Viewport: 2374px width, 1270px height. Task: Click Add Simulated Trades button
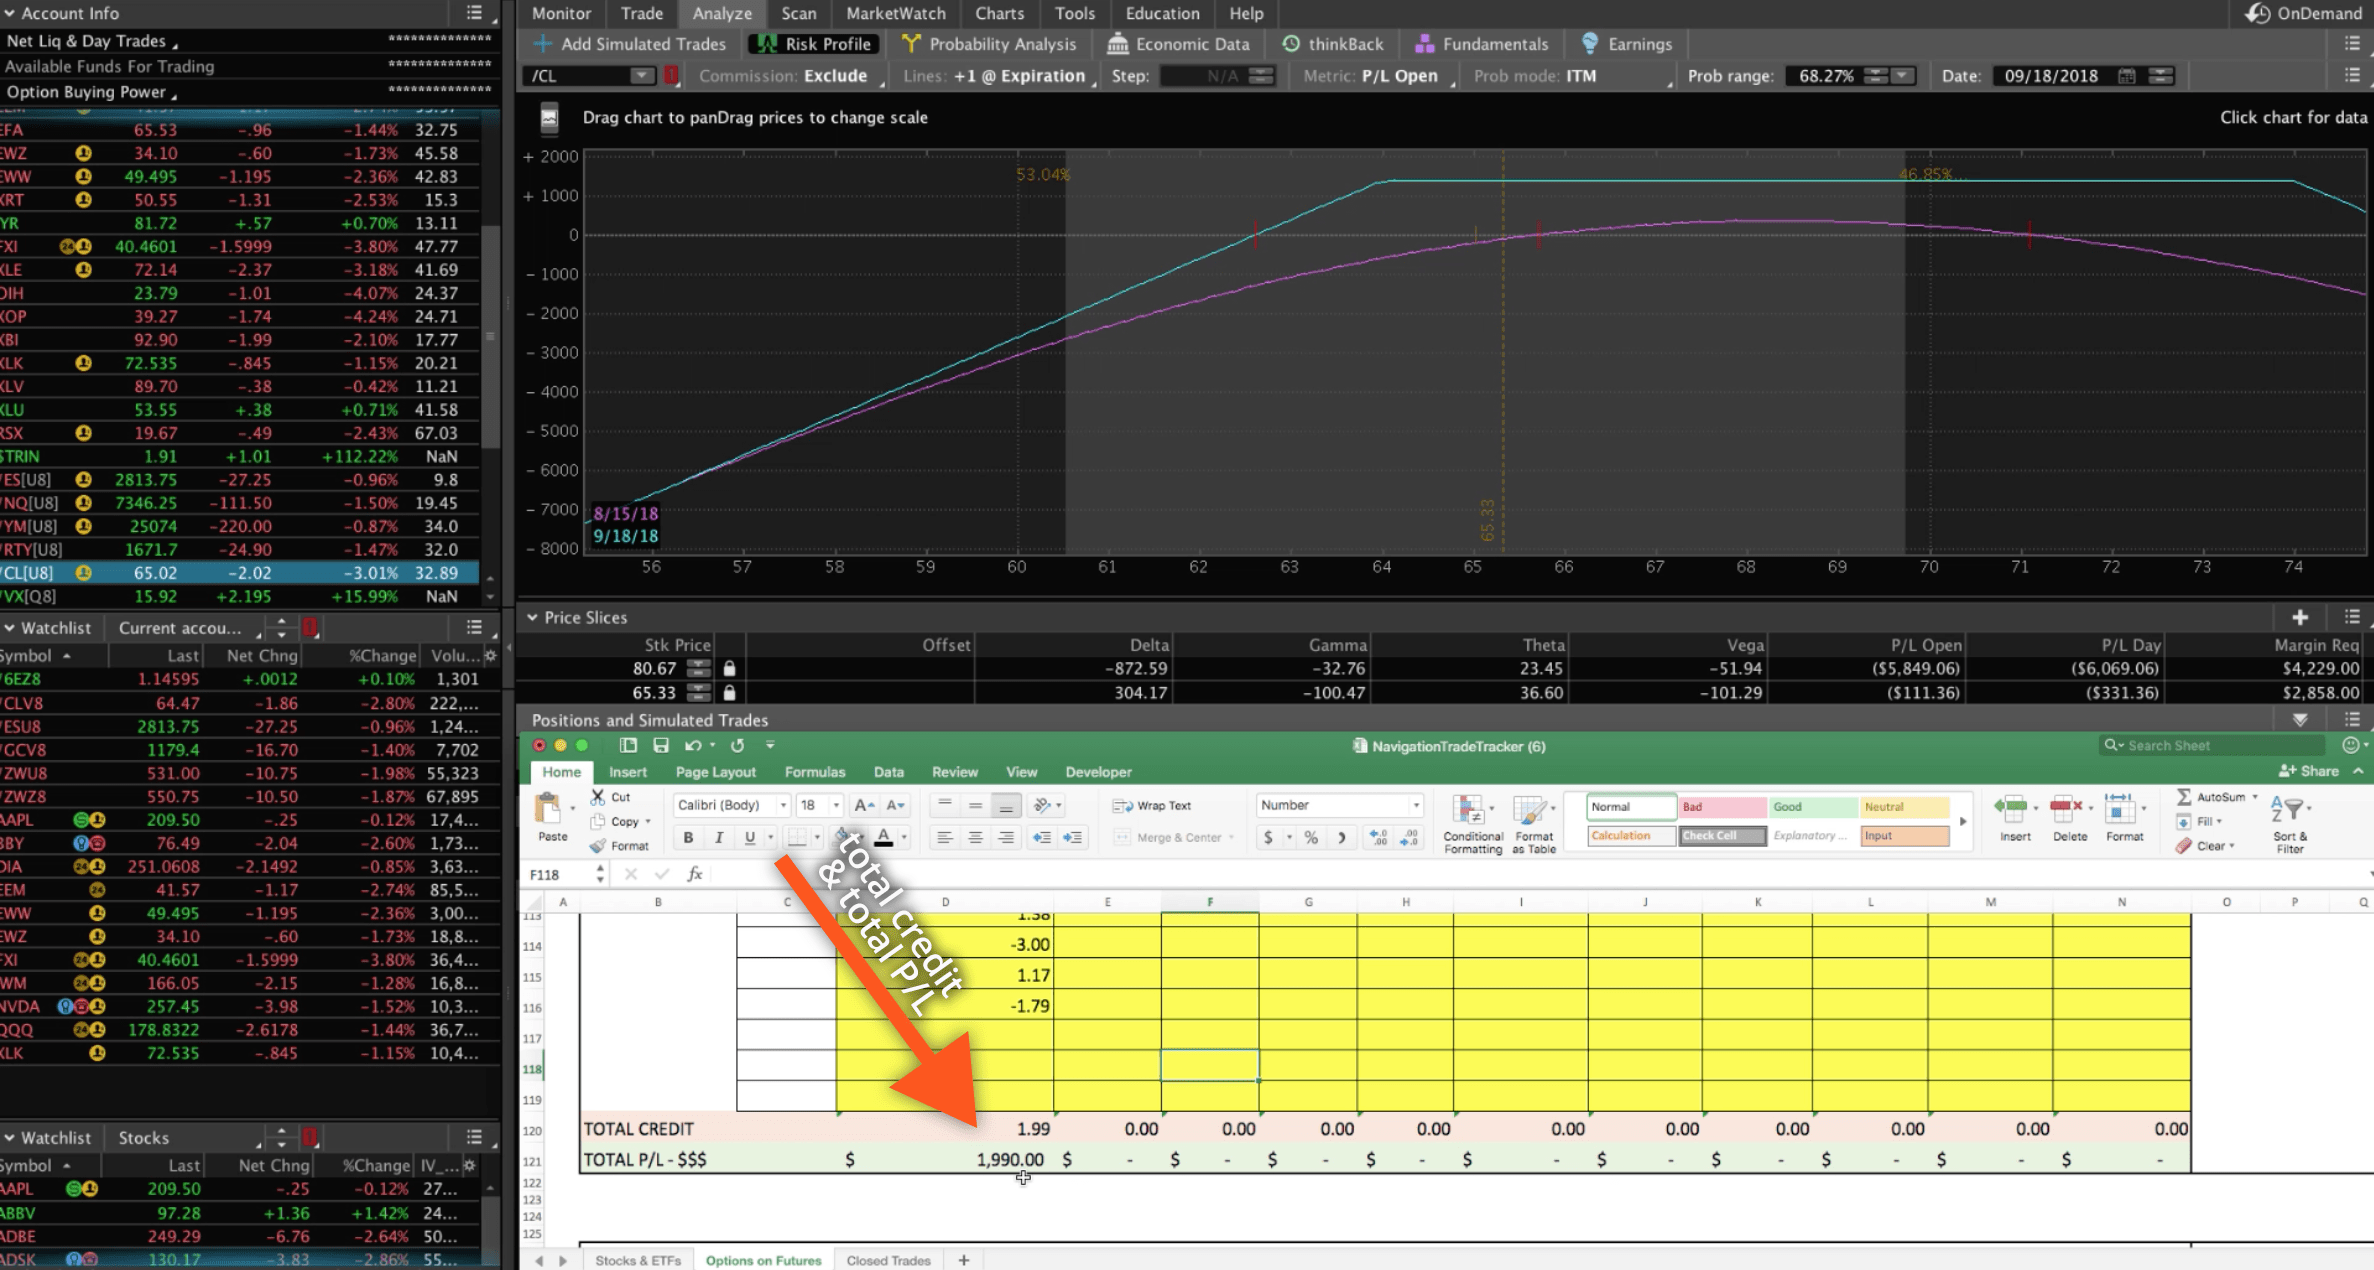(x=630, y=44)
